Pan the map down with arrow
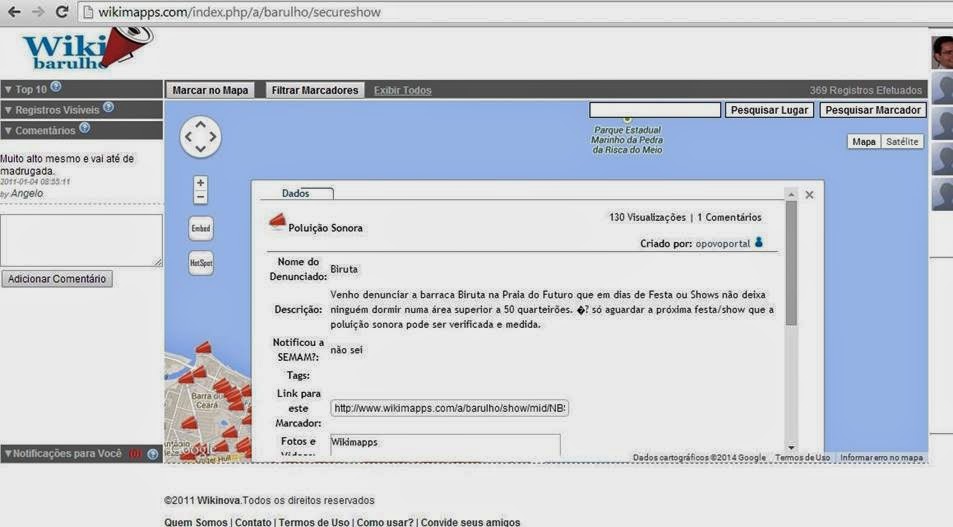Image resolution: width=953 pixels, height=527 pixels. (x=201, y=150)
